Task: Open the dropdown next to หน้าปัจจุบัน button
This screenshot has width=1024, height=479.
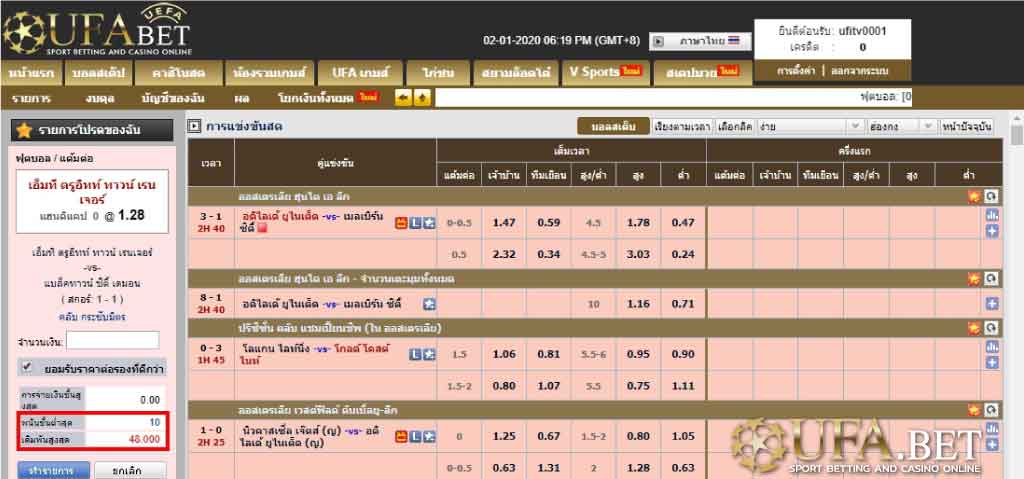Action: point(902,127)
